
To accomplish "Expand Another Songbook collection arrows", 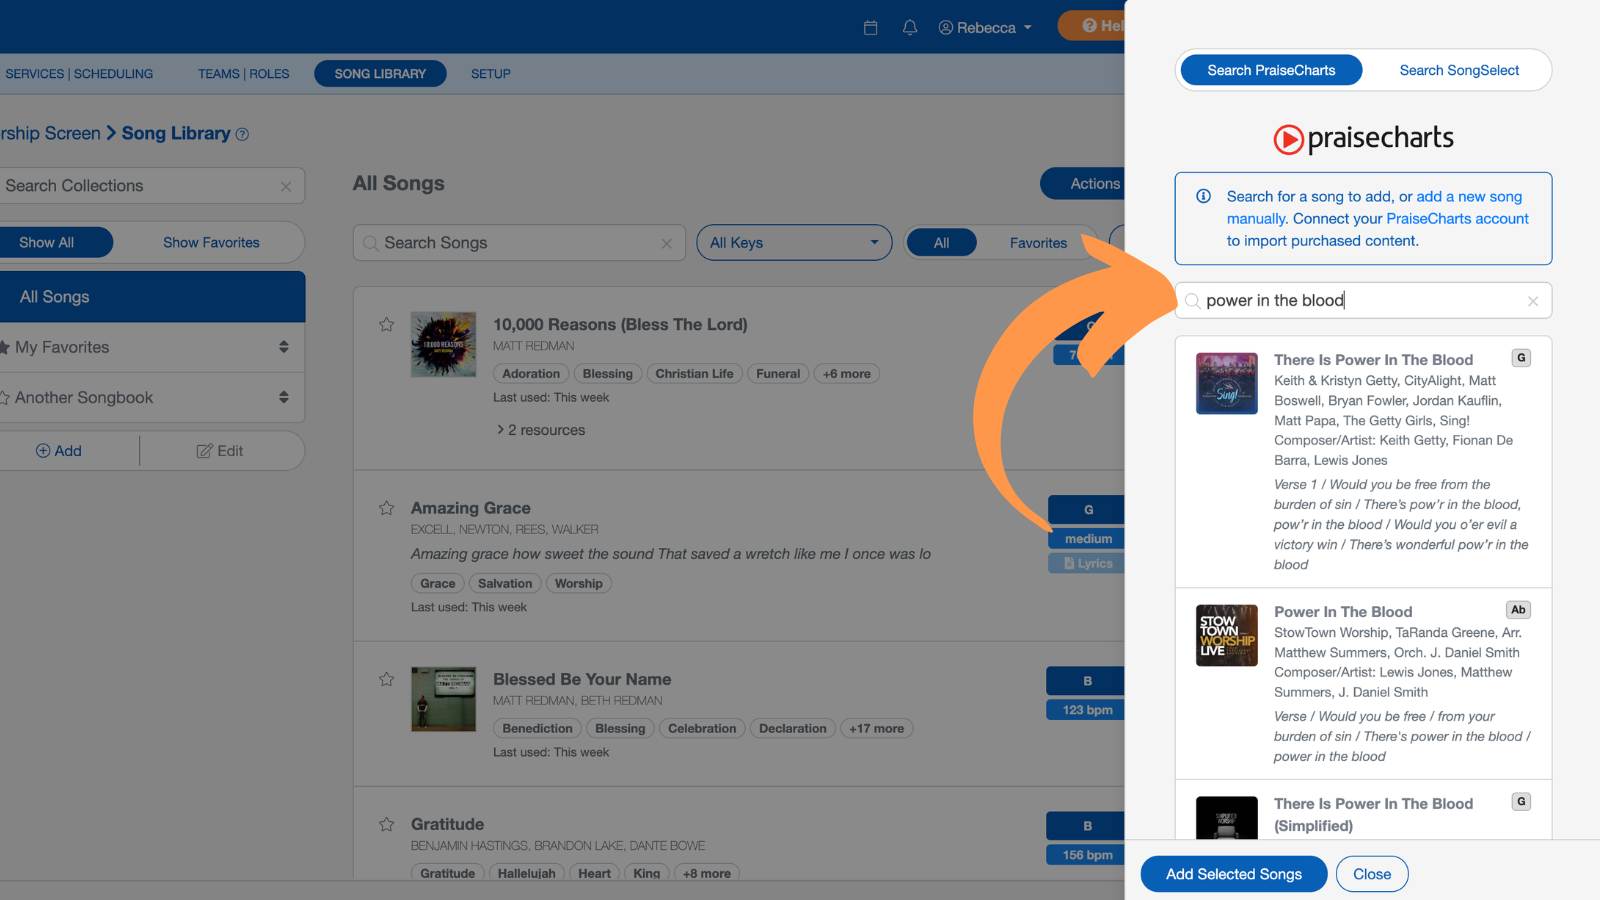I will 284,397.
